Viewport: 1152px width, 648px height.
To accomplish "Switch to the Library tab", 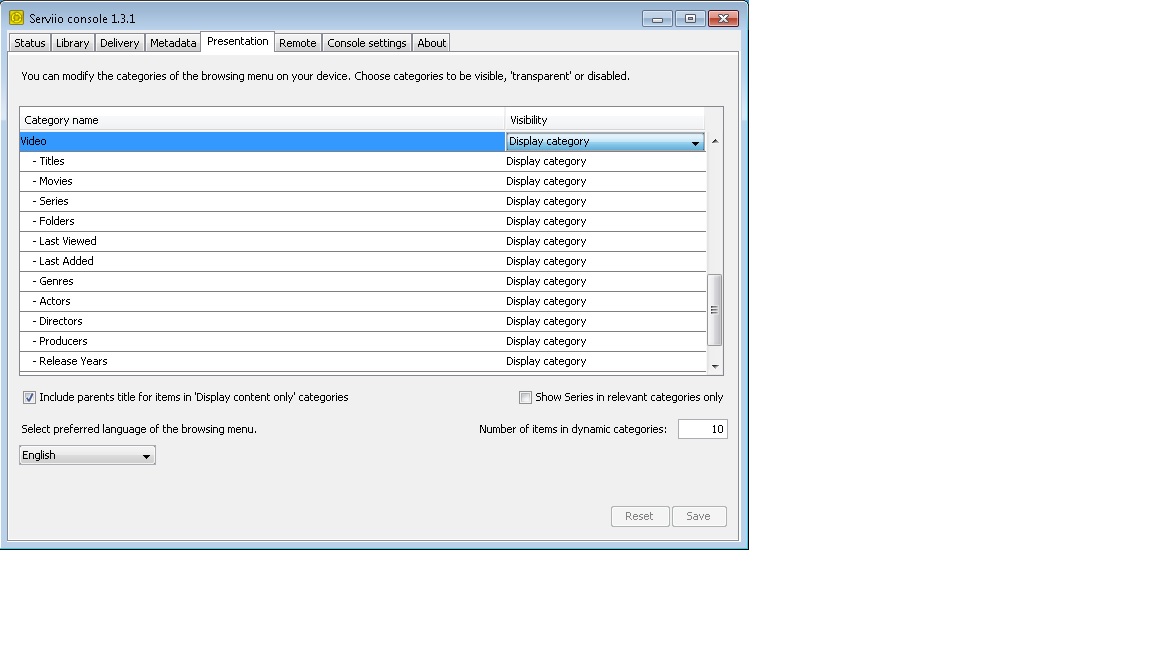I will 72,43.
